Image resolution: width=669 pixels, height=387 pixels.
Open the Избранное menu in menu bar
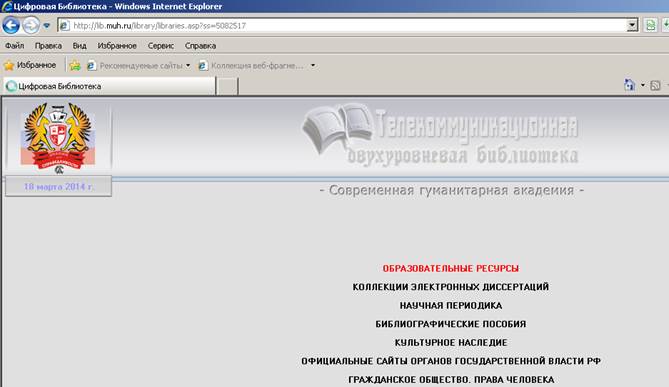117,46
